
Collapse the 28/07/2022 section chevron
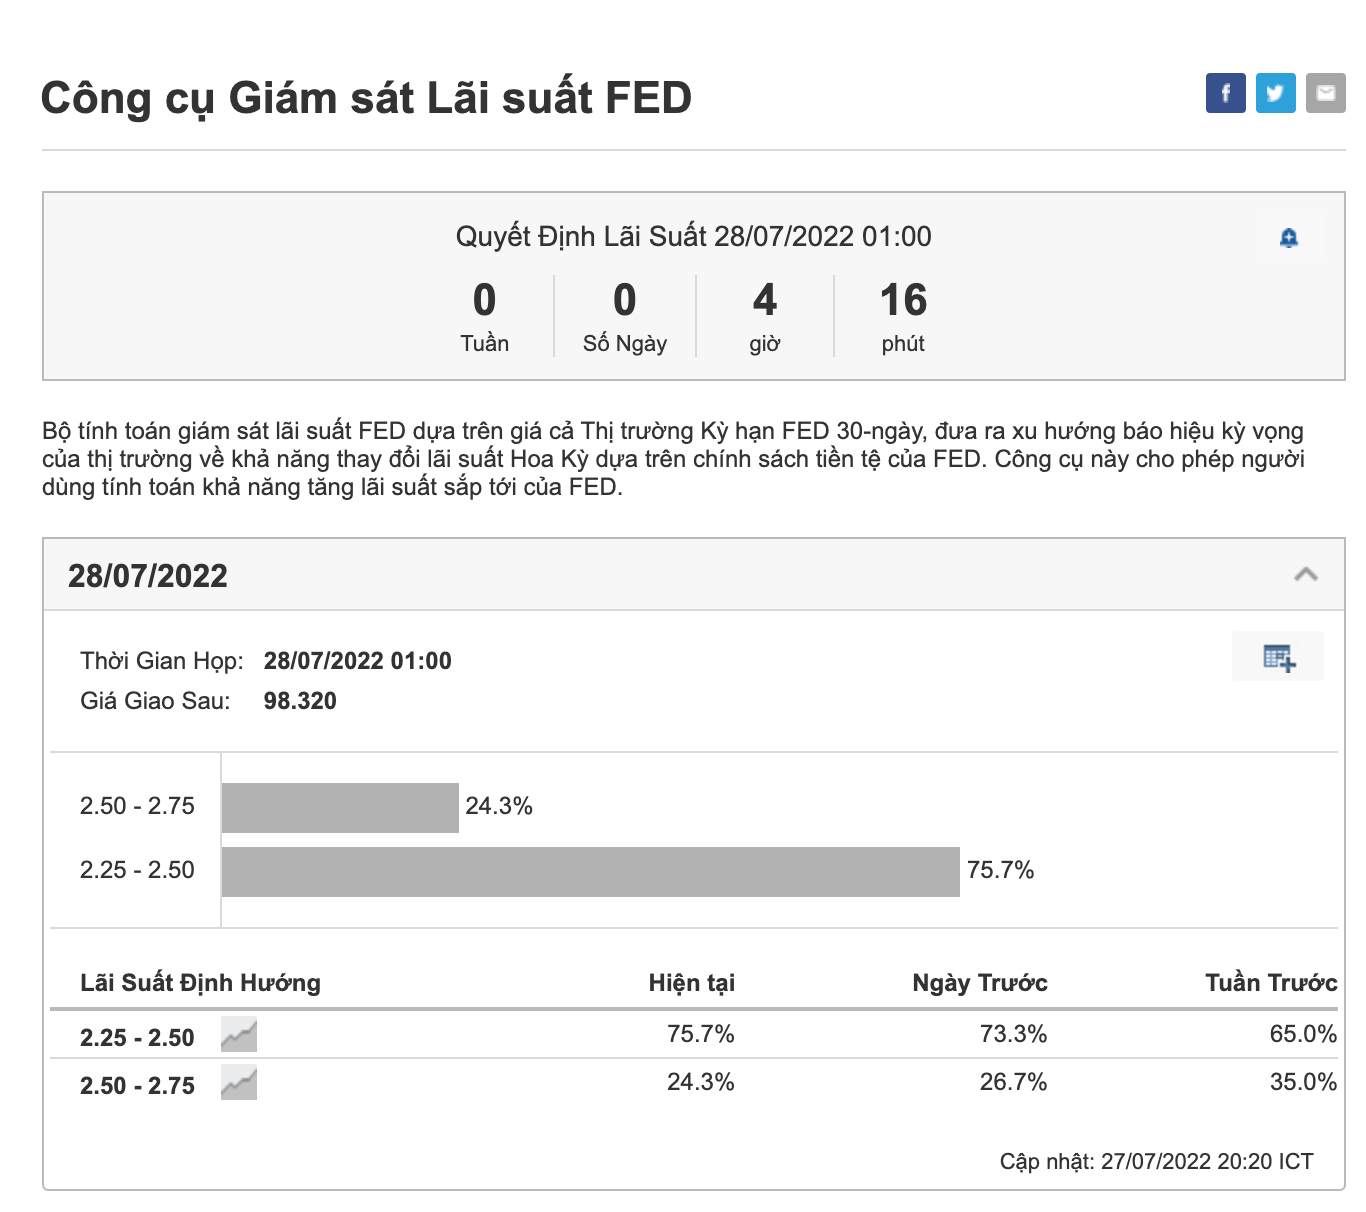(x=1305, y=574)
